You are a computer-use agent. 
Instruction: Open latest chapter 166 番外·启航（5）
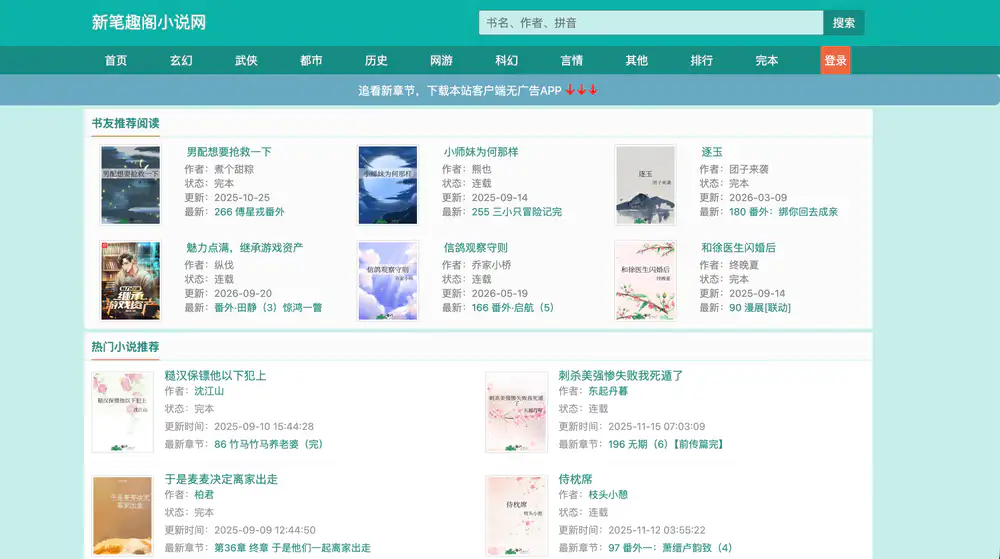pos(513,307)
